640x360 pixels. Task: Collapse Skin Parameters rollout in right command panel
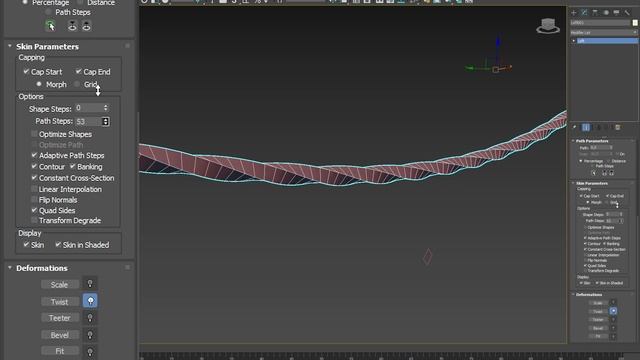573,183
